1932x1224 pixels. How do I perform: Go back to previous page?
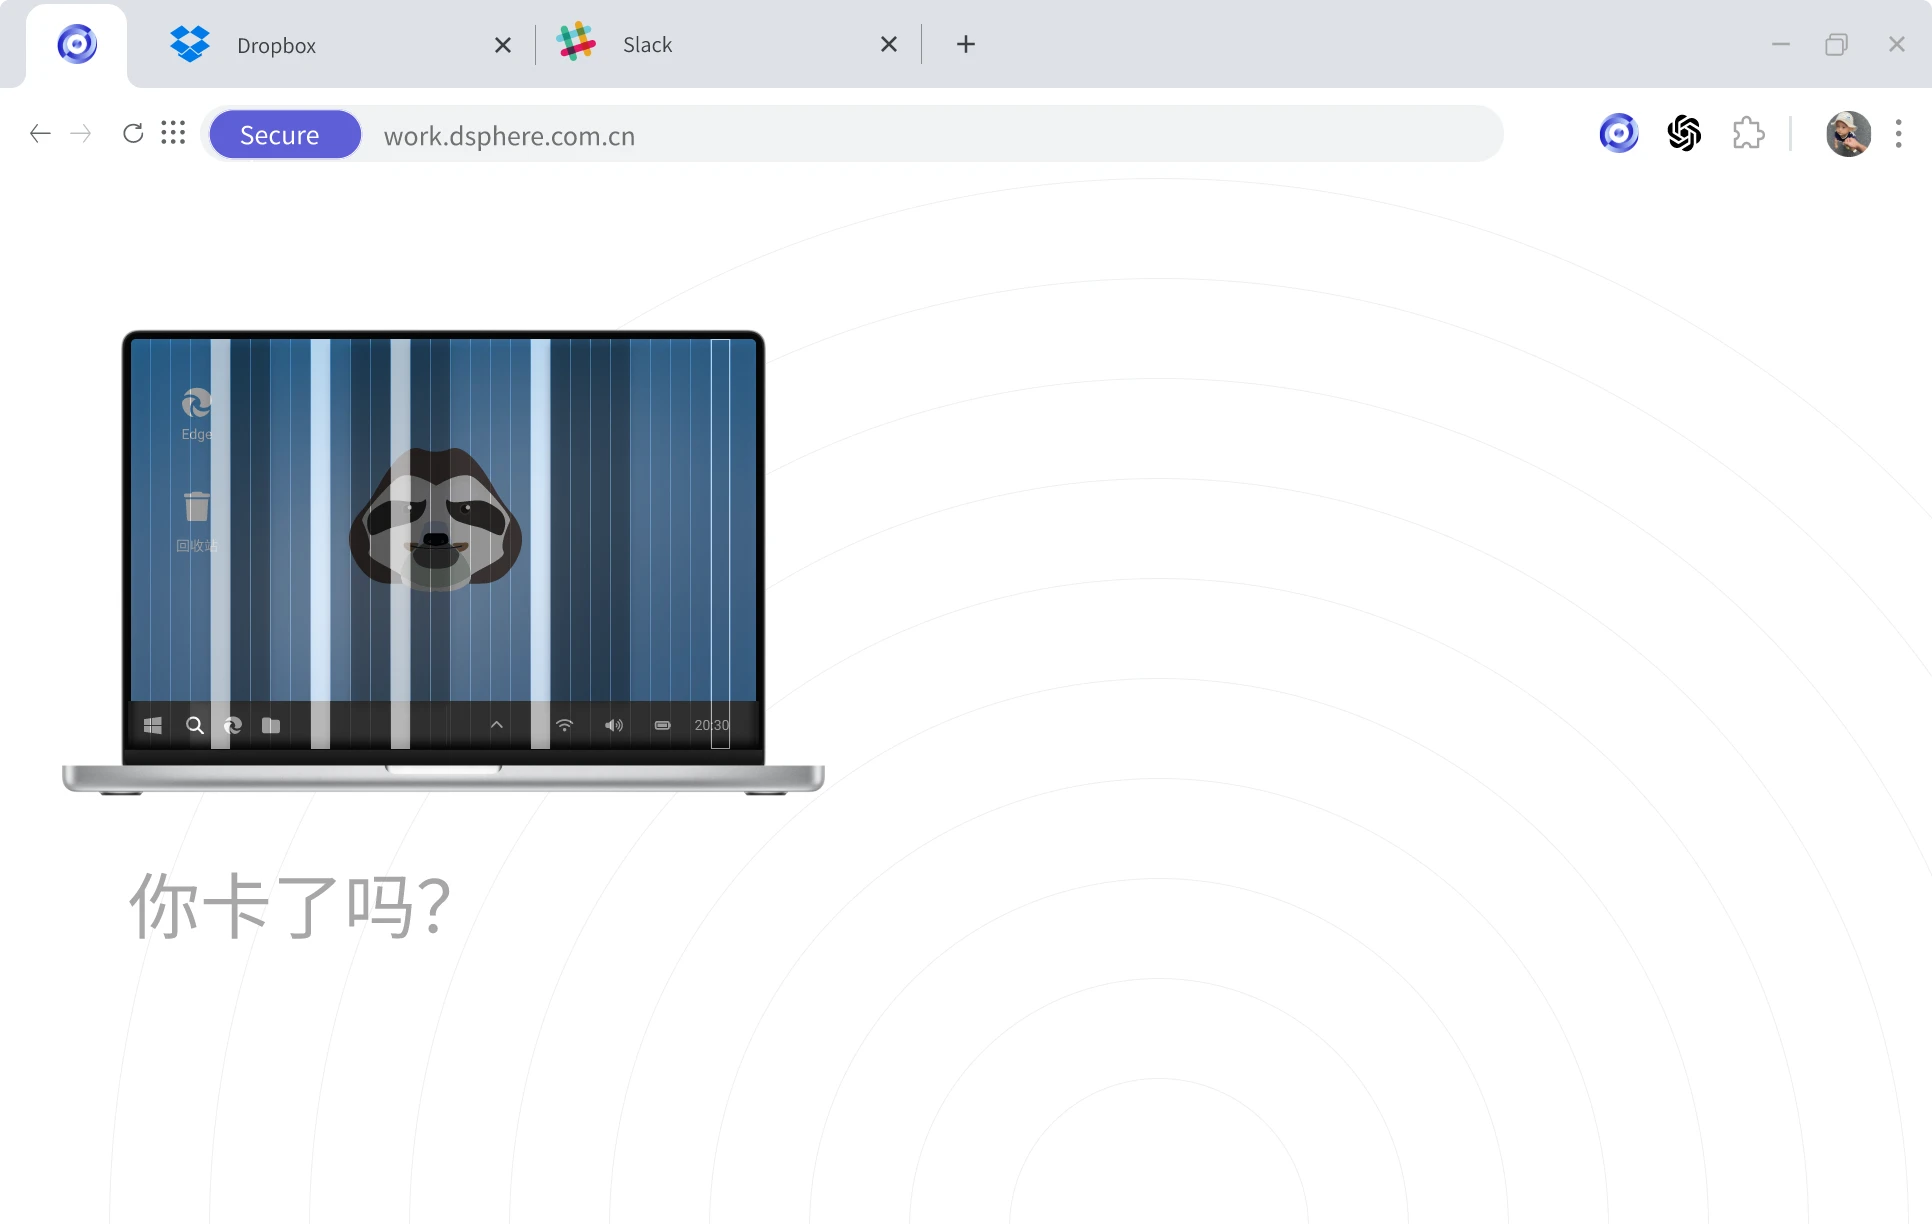click(40, 134)
